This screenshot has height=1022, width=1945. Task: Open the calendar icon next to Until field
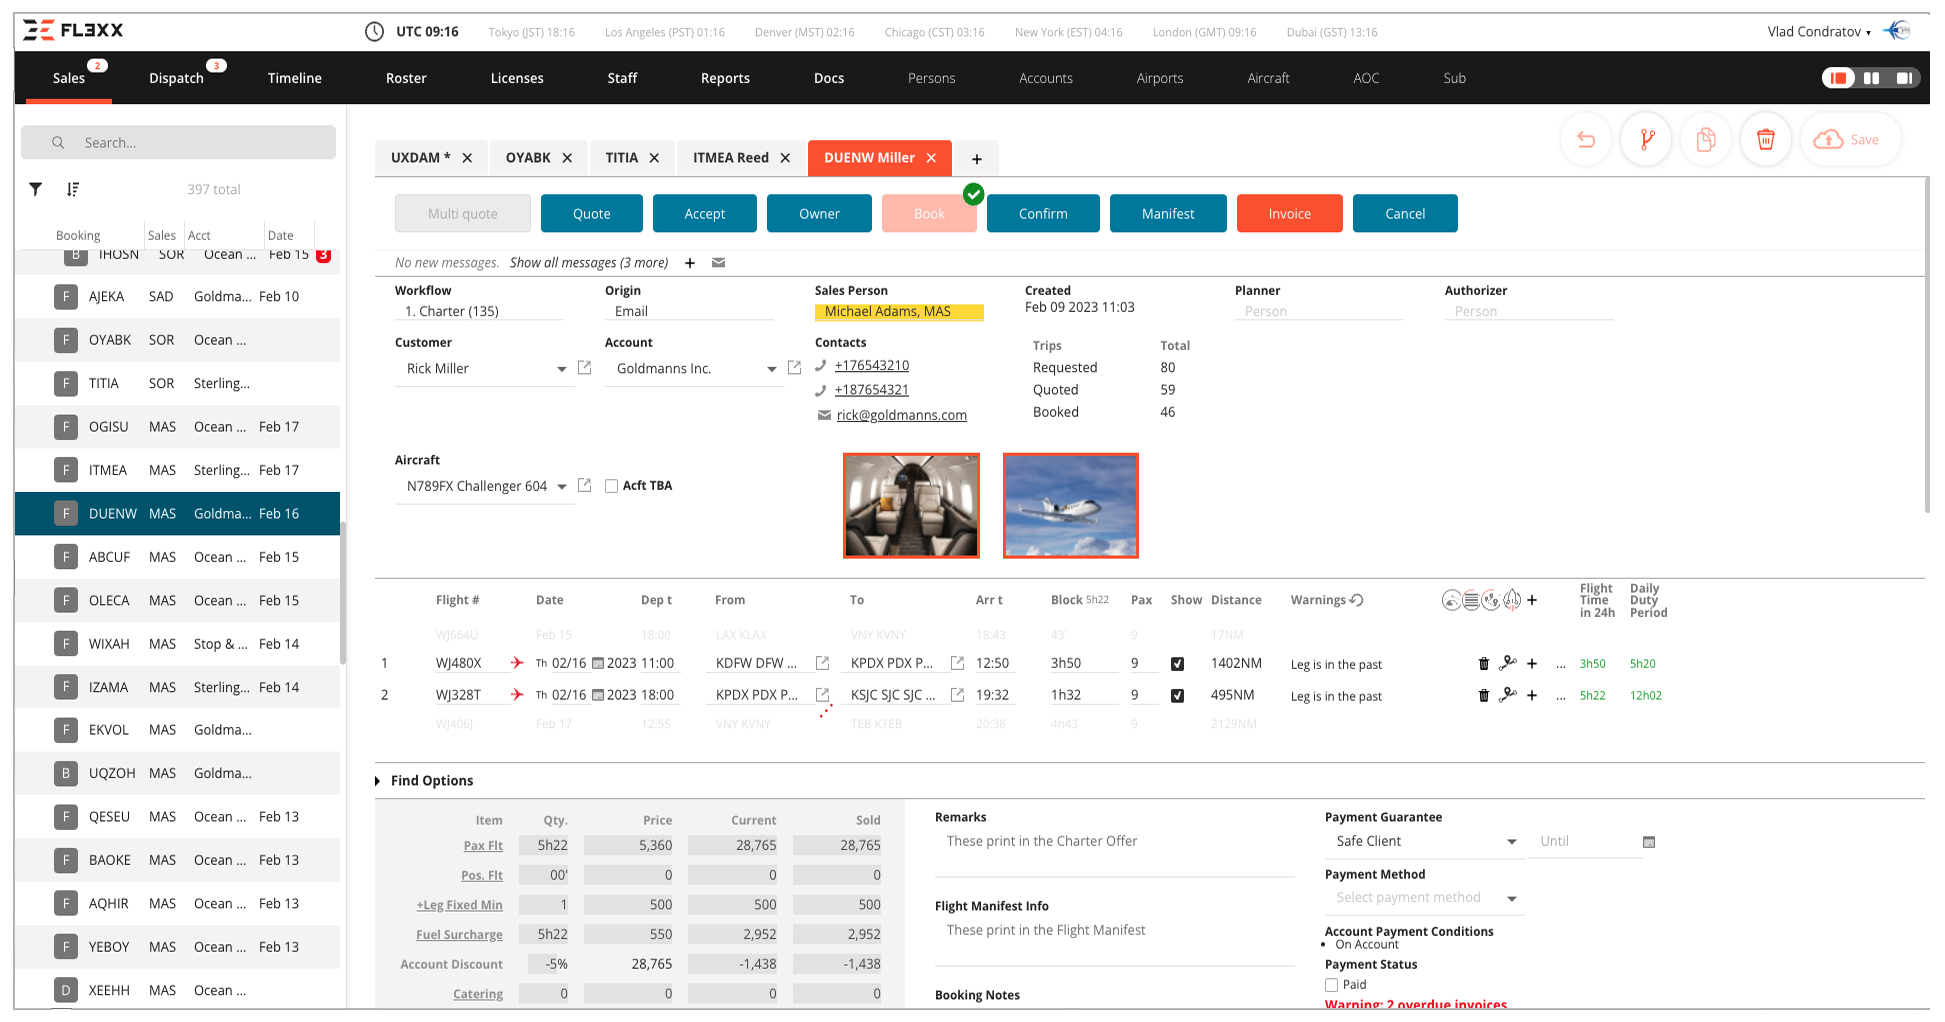[1649, 842]
